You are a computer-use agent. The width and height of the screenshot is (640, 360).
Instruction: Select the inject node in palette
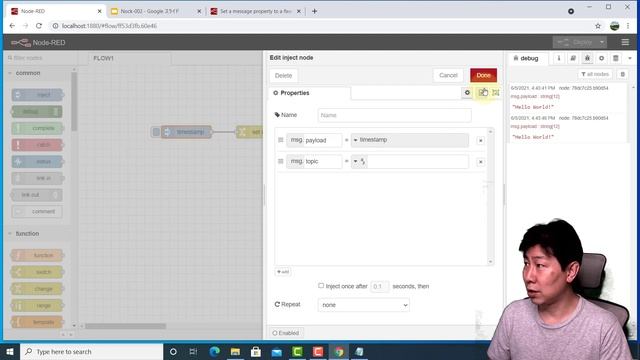37,95
